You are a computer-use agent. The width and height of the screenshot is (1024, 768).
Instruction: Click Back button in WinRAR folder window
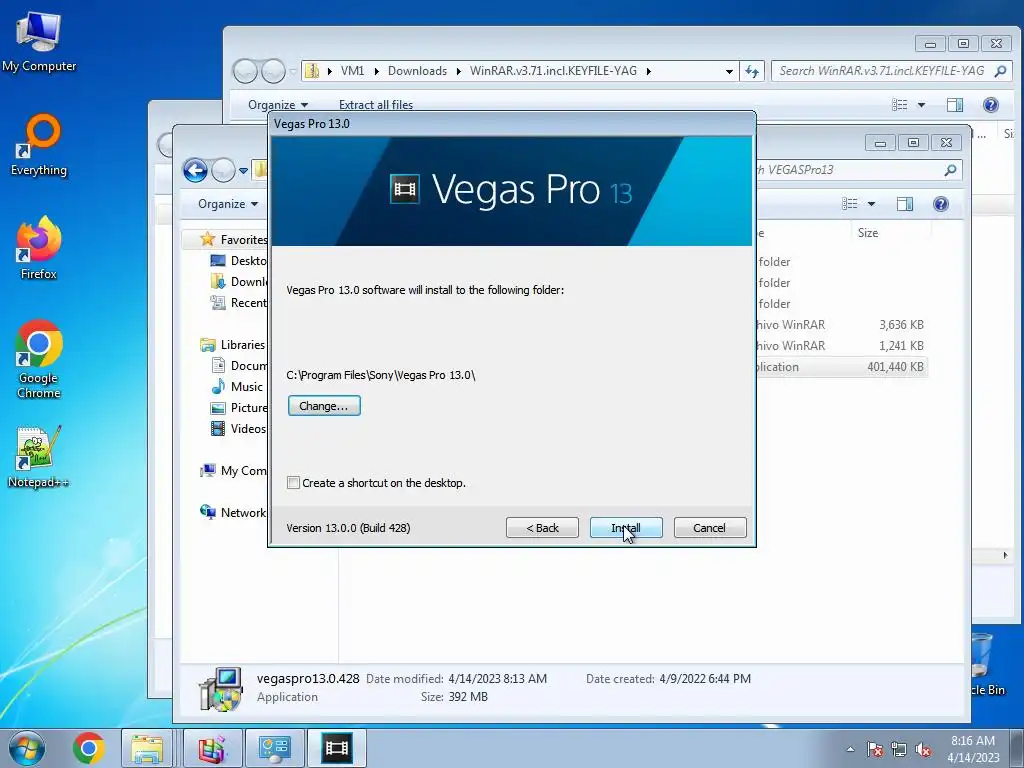click(x=246, y=71)
